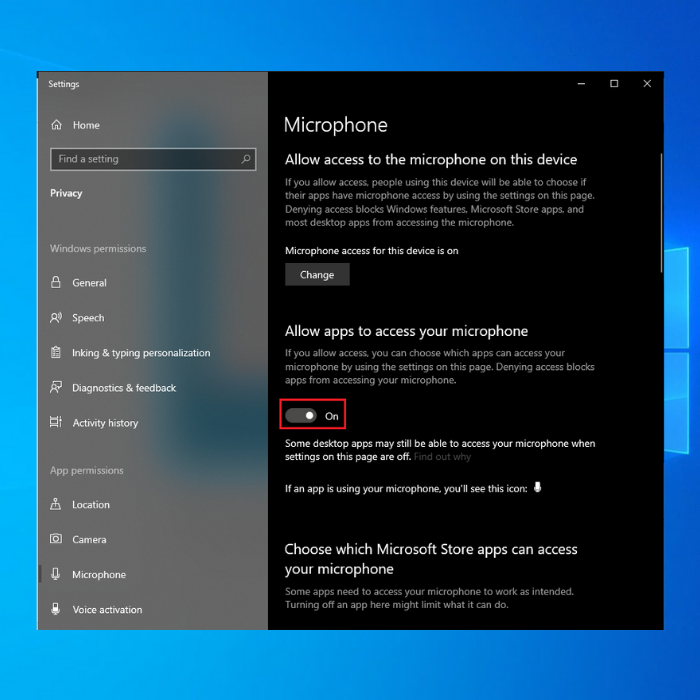Click the General lock icon

point(56,282)
